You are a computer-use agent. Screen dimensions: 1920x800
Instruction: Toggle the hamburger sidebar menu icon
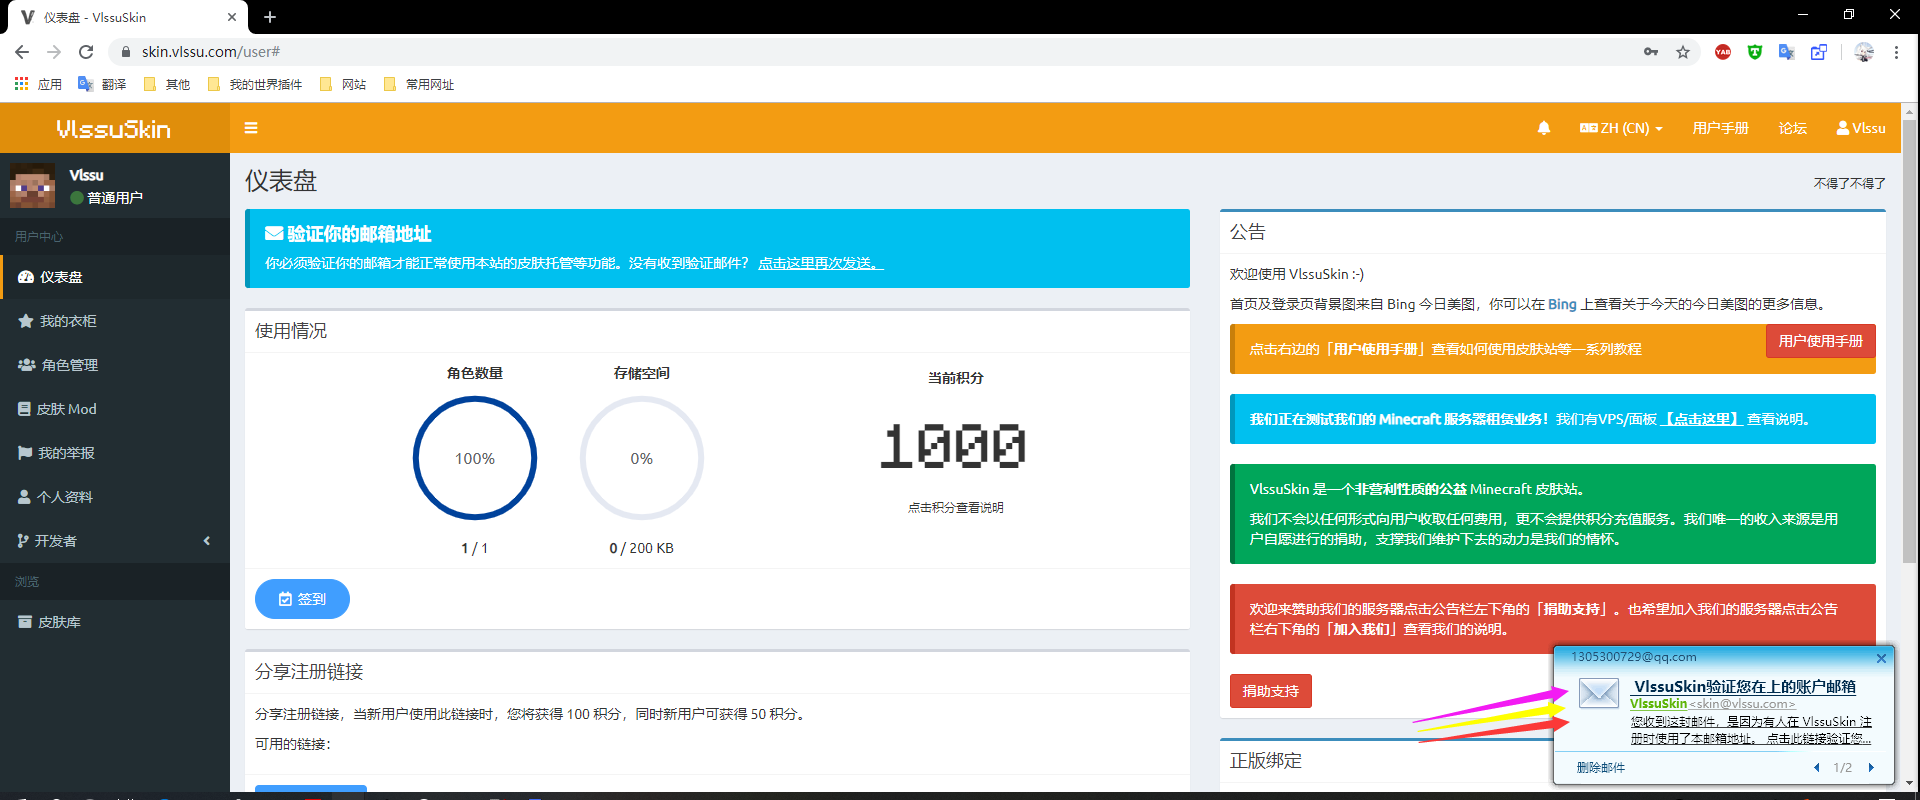[x=251, y=128]
